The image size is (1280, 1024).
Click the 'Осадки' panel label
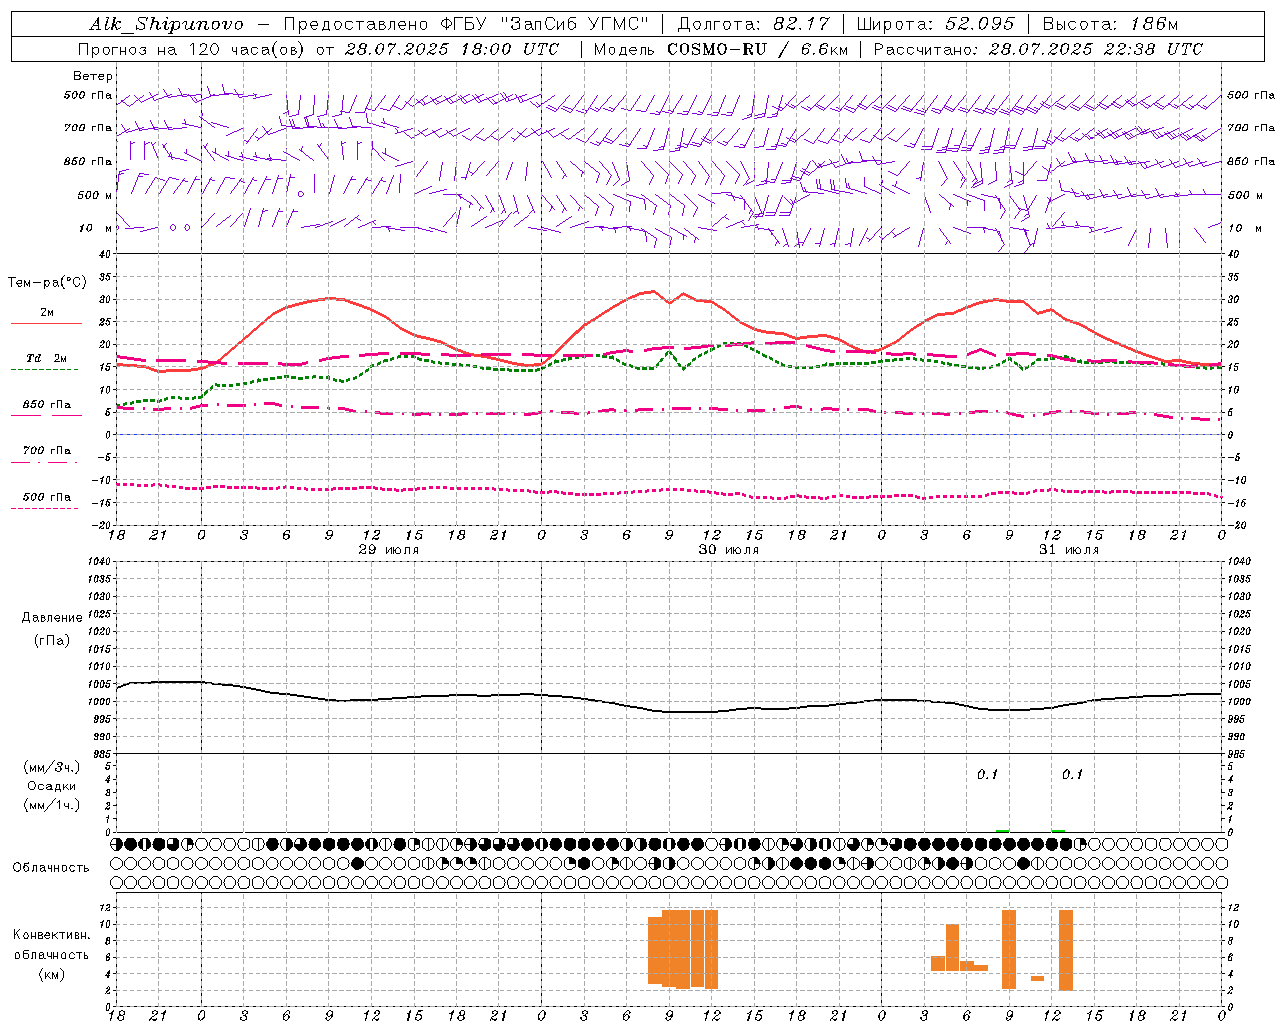(52, 786)
